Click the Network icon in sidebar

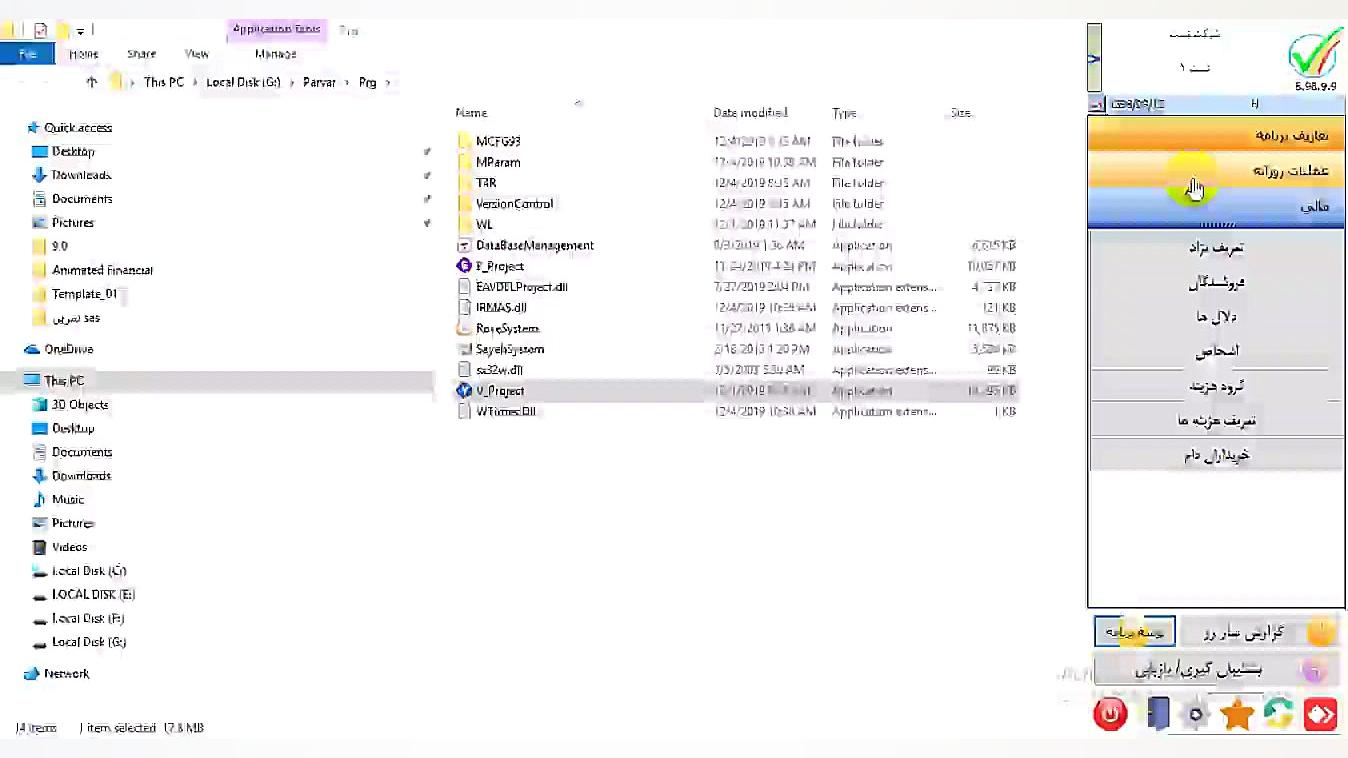[32, 674]
